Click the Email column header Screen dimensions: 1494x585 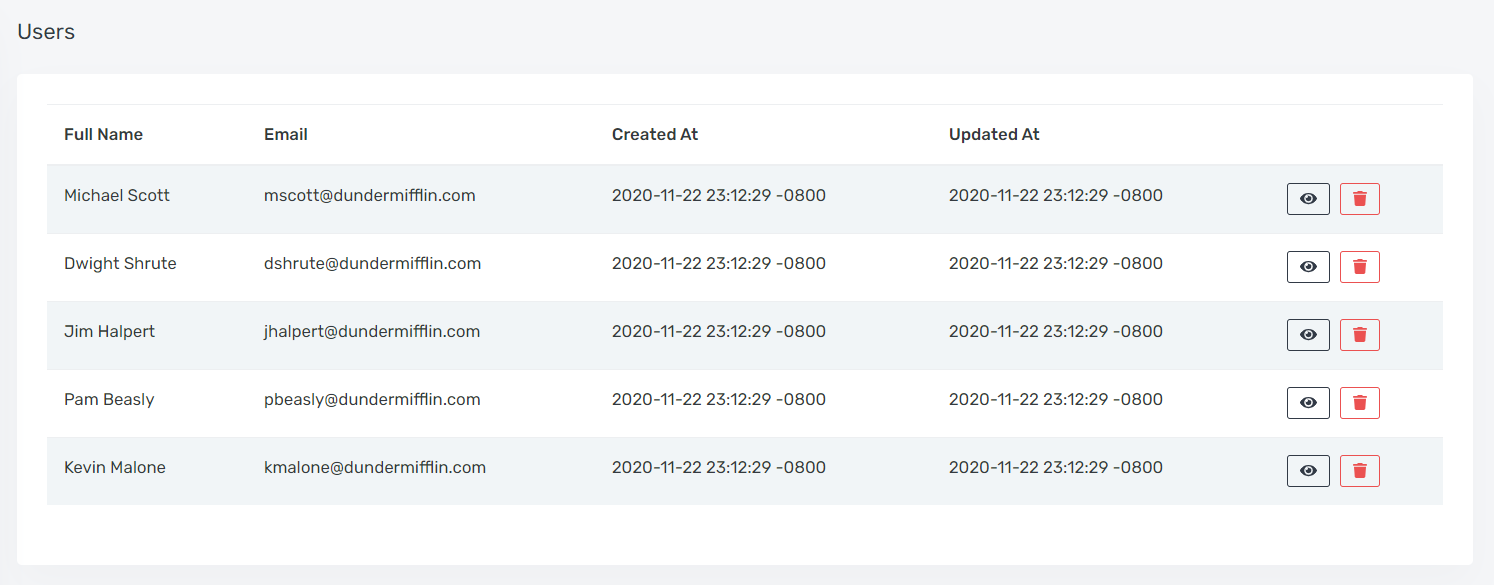(x=286, y=134)
